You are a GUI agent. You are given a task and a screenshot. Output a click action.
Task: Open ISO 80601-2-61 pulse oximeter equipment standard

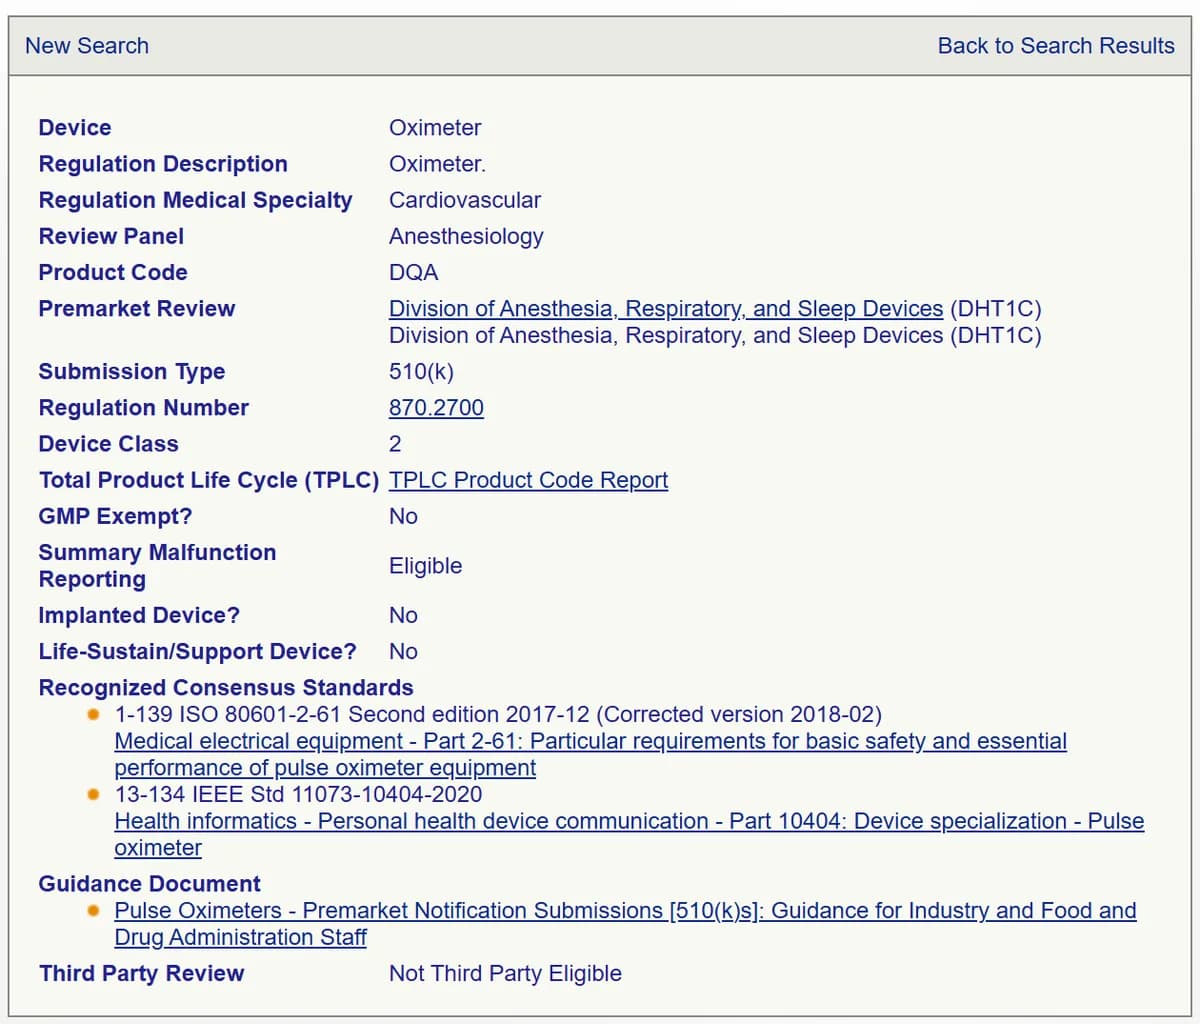pos(590,755)
